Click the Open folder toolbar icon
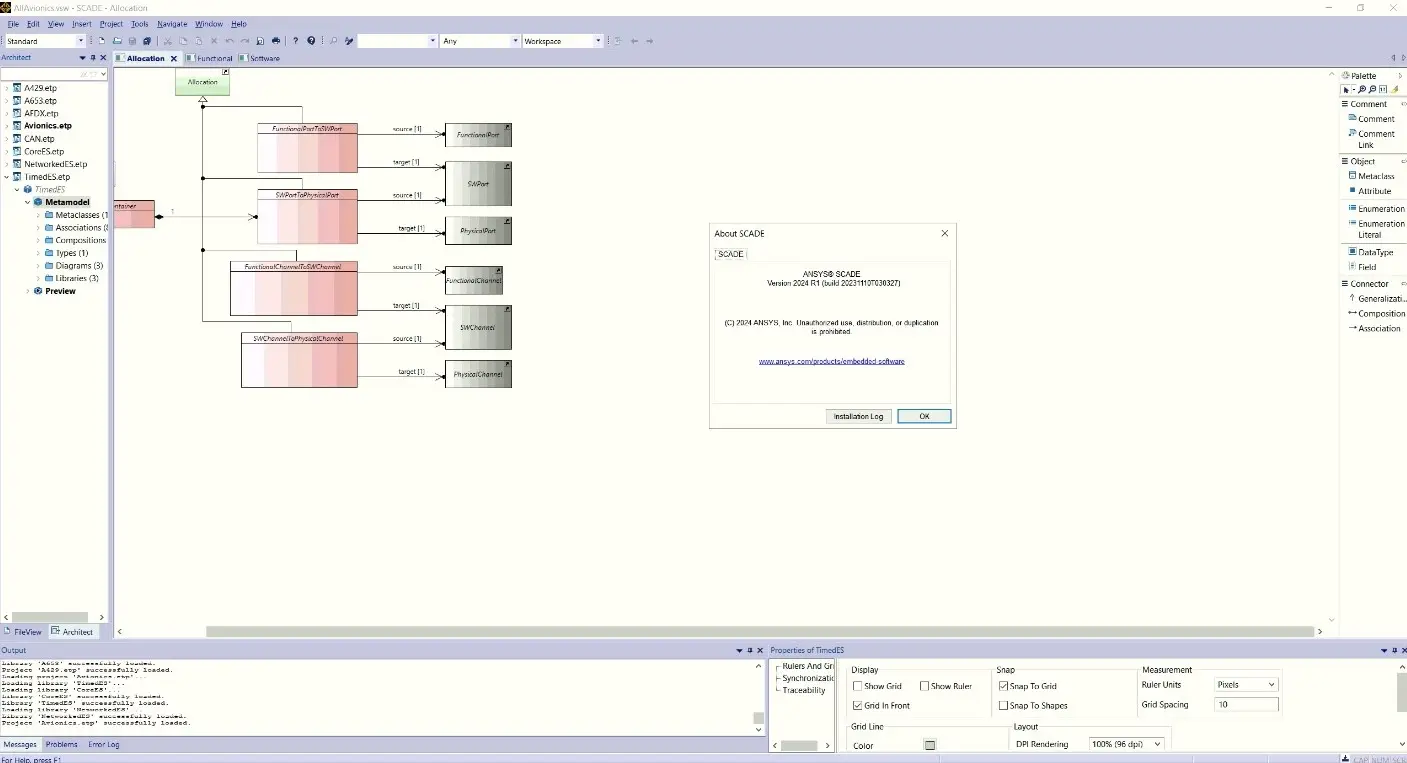Image resolution: width=1407 pixels, height=763 pixels. click(117, 41)
